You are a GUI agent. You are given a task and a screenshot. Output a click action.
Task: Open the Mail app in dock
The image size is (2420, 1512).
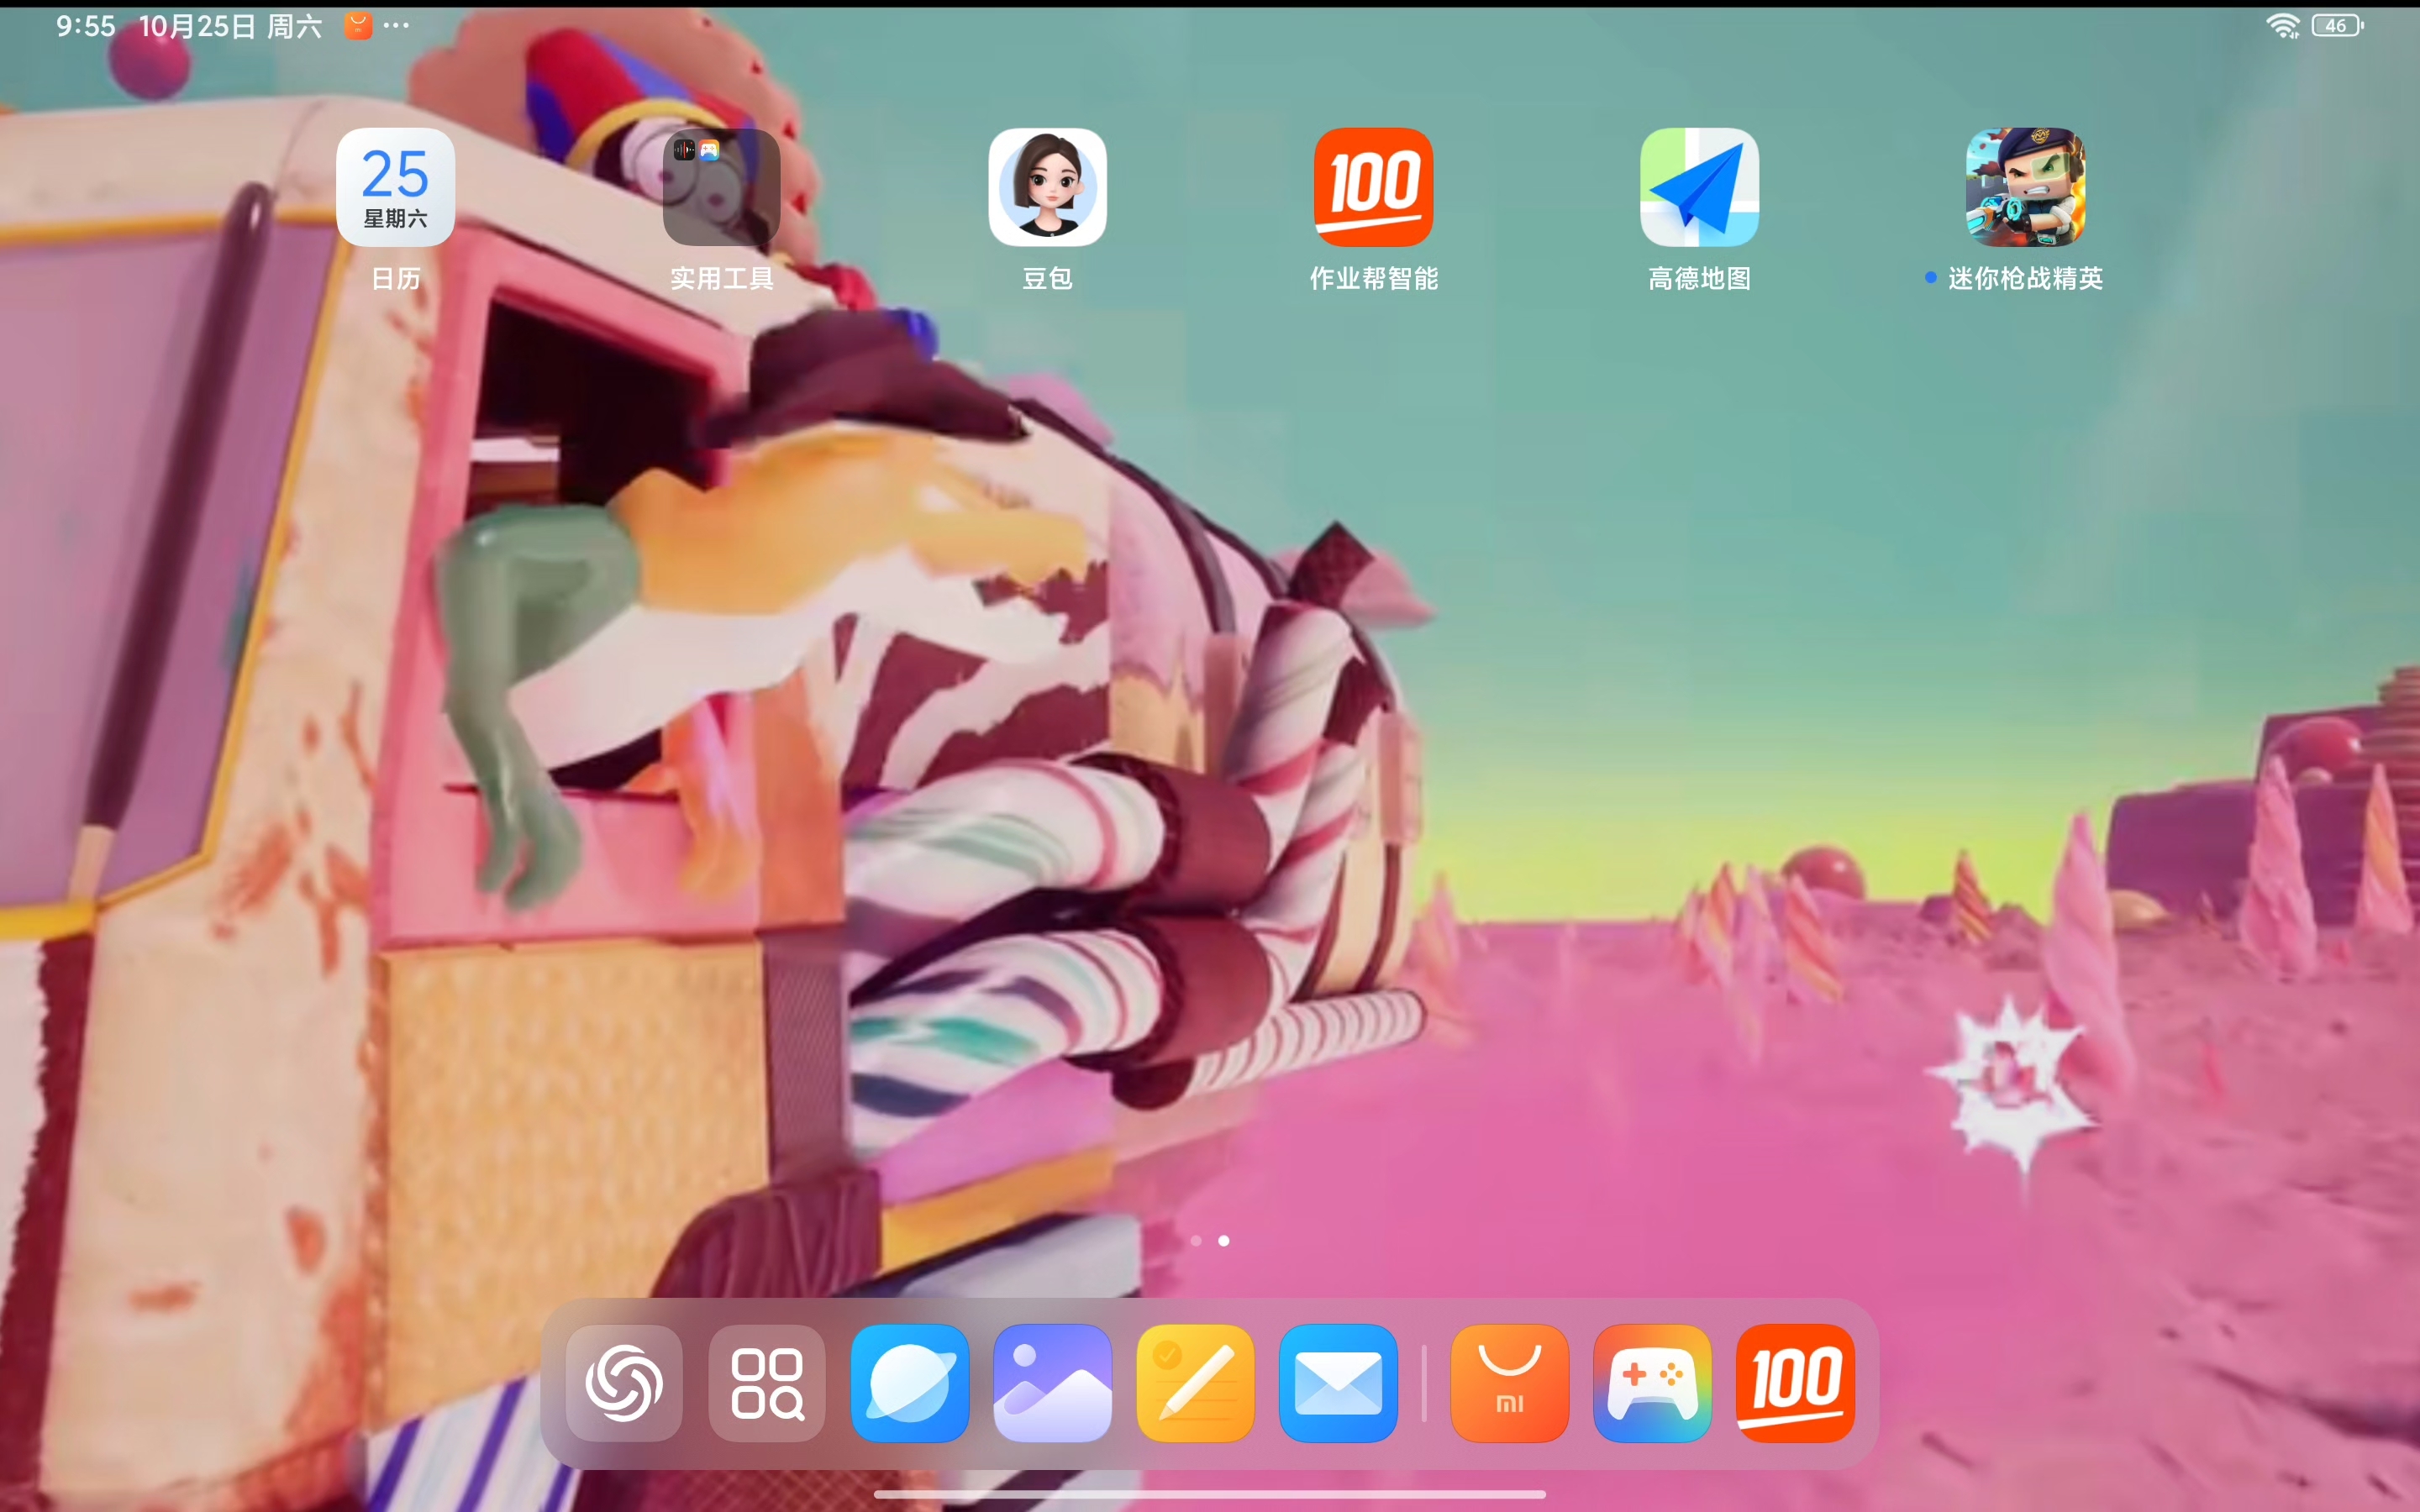[x=1338, y=1383]
